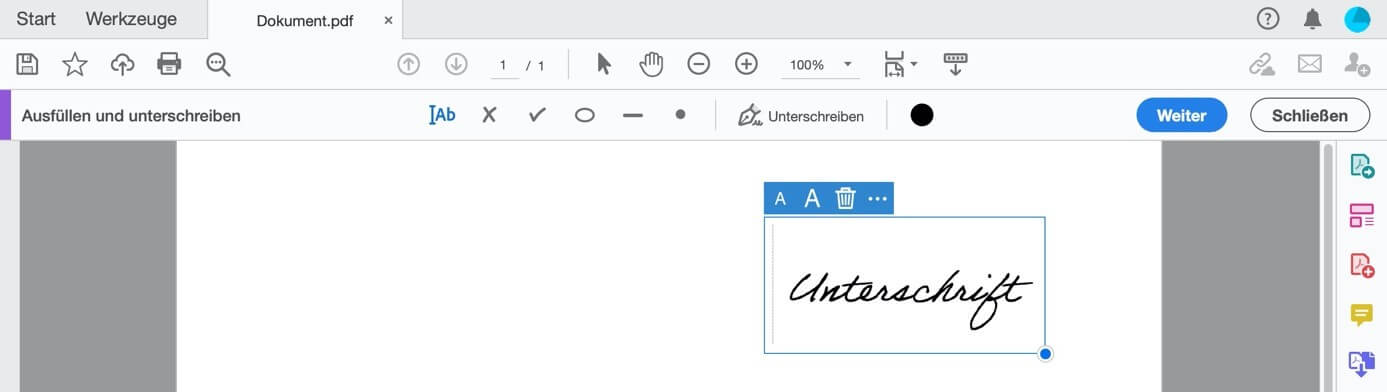
Task: Open the black color swatch picker
Action: tap(922, 115)
